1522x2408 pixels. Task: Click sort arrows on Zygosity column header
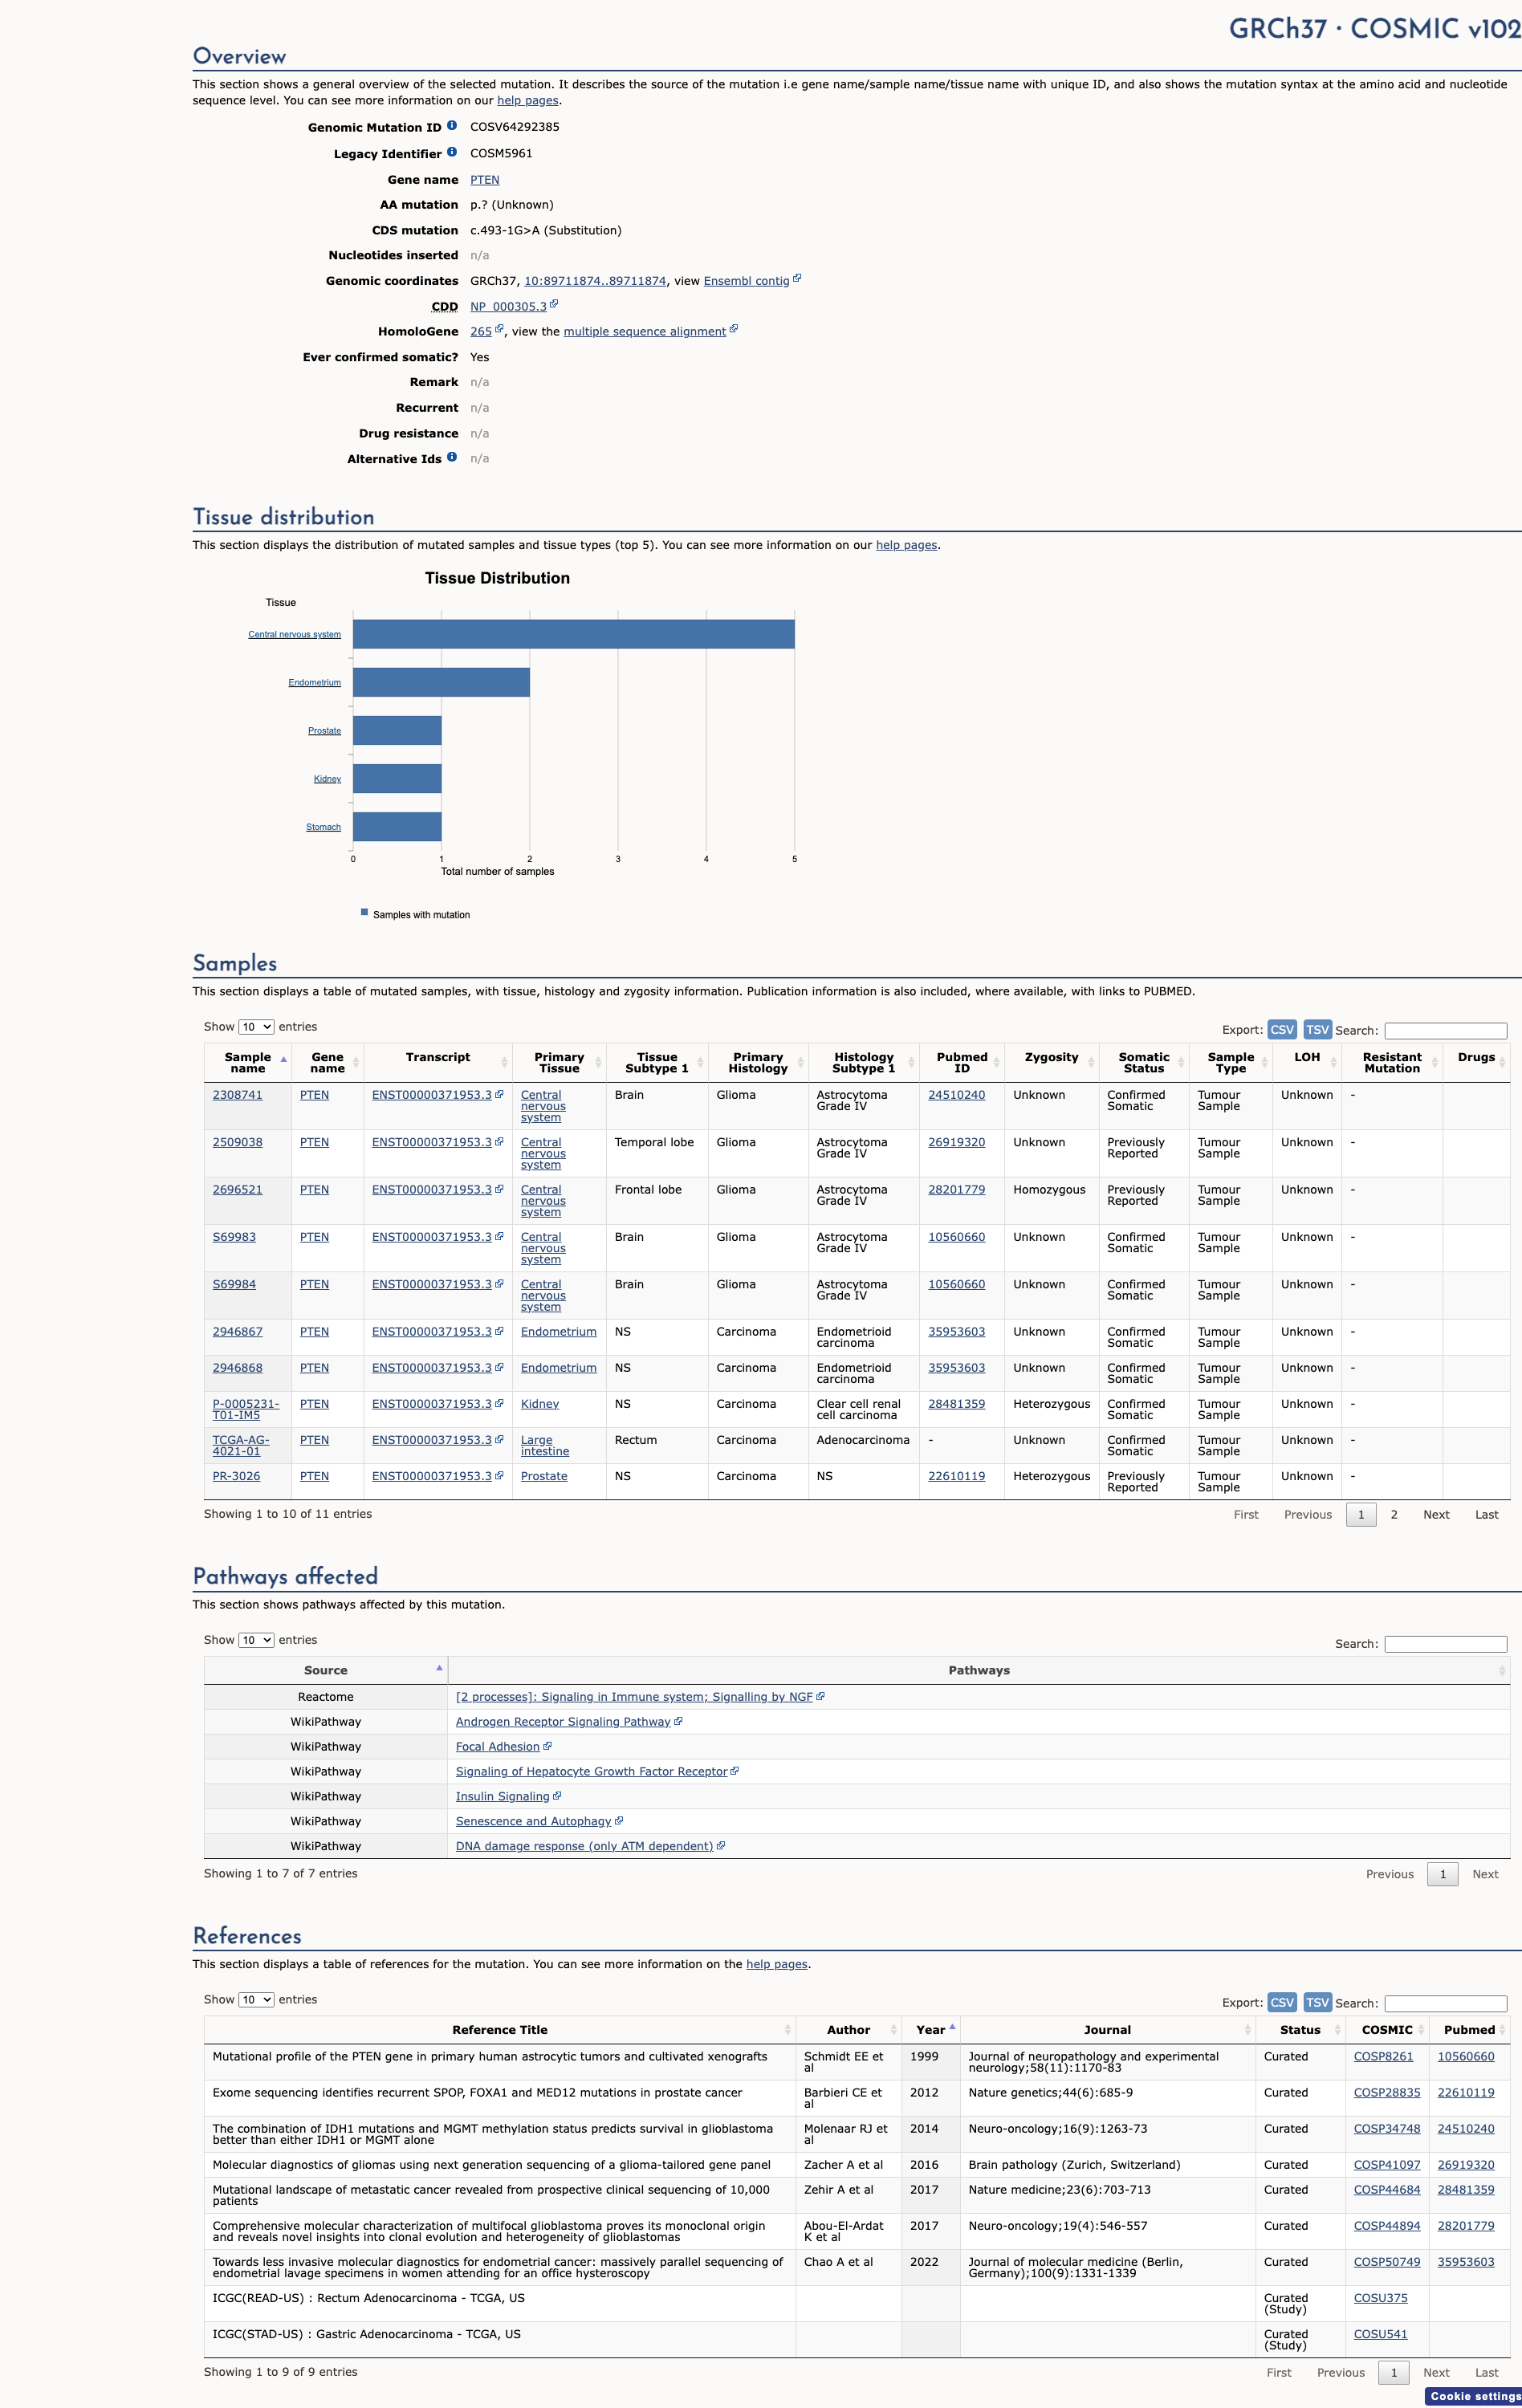coord(1091,1062)
